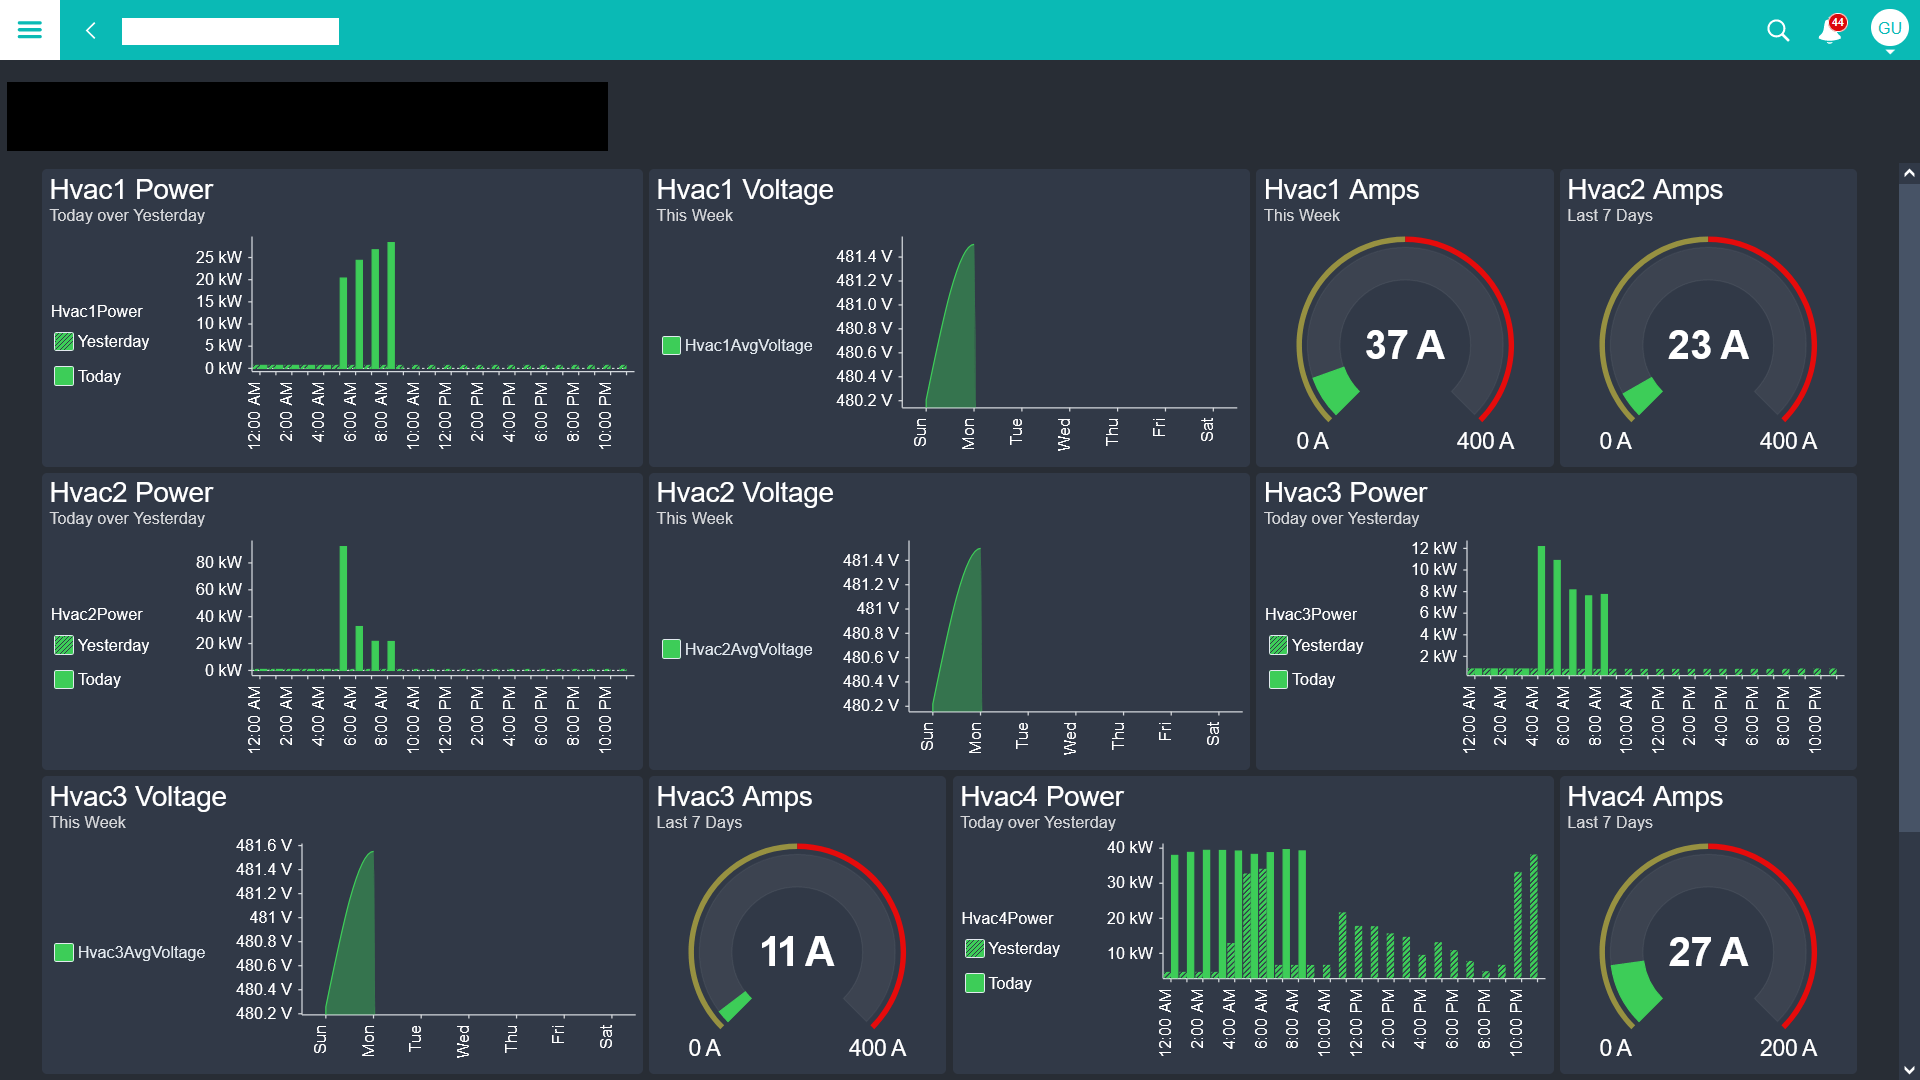Viewport: 1920px width, 1080px height.
Task: Toggle Yesterday series in Hvac3 Power legend
Action: pyautogui.click(x=1316, y=646)
